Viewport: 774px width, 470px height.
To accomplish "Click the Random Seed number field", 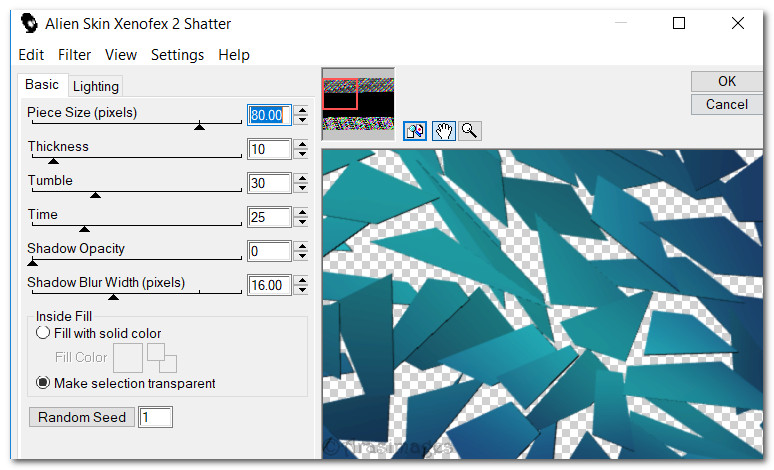I will coord(155,417).
